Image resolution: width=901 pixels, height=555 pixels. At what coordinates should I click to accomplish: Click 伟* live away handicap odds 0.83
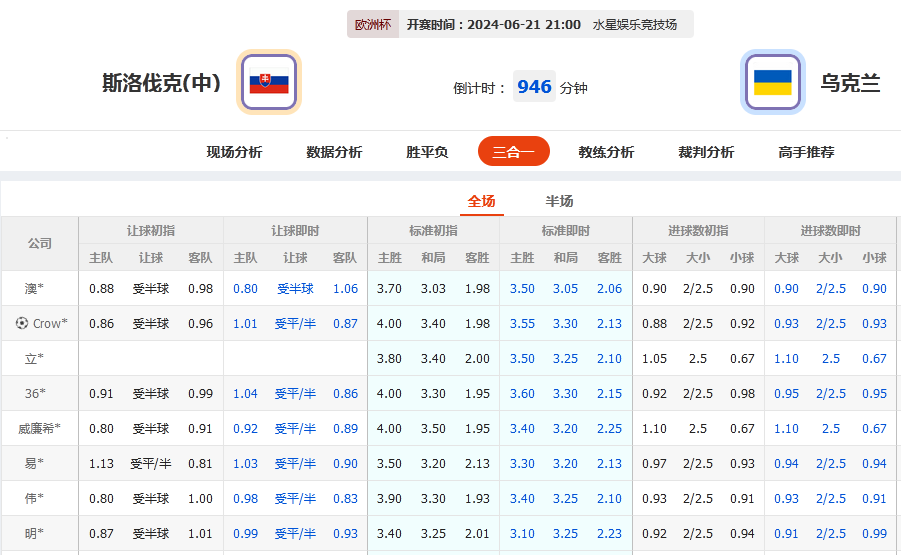coord(345,499)
